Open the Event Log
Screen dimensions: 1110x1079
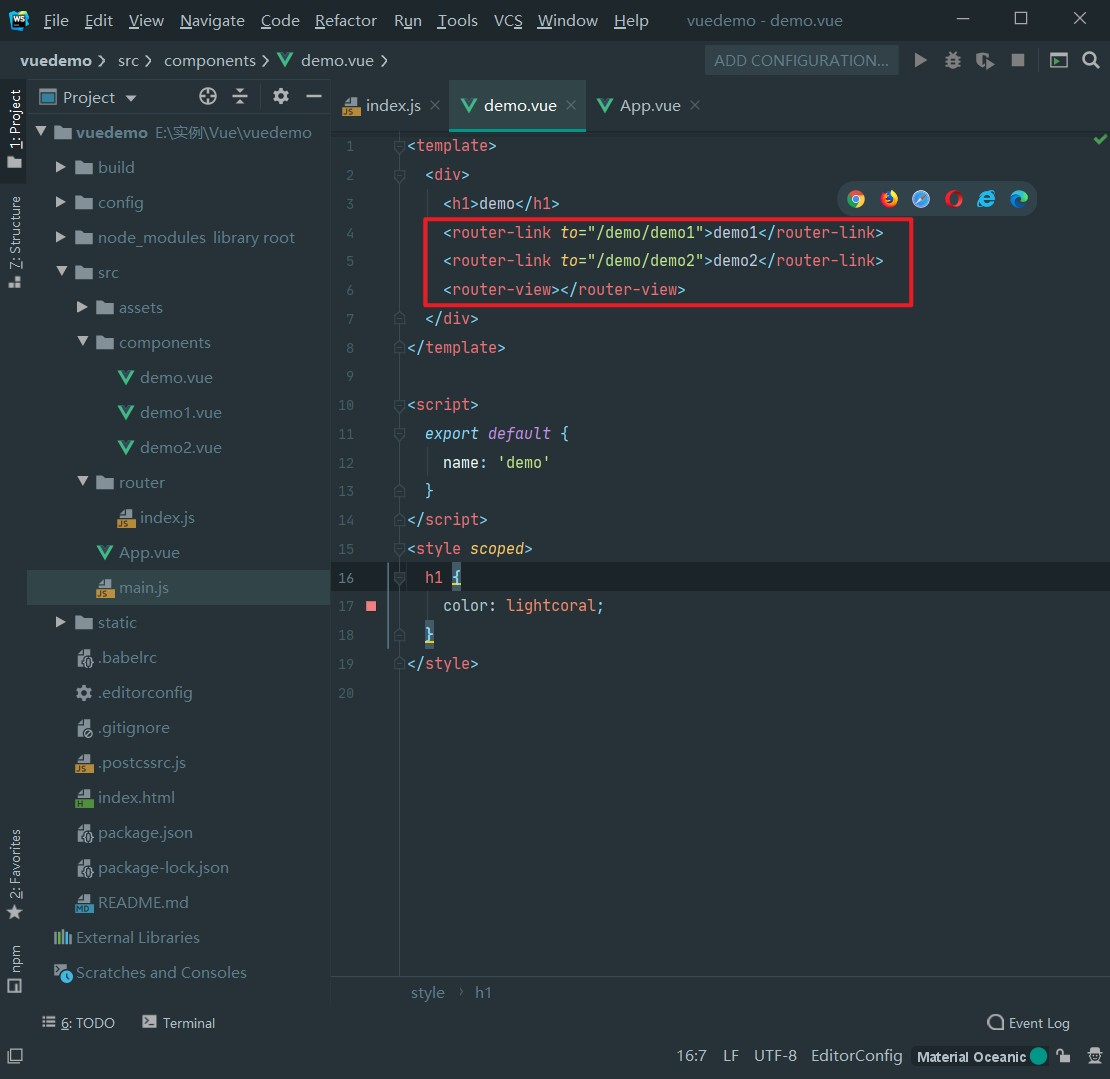coord(1028,1022)
